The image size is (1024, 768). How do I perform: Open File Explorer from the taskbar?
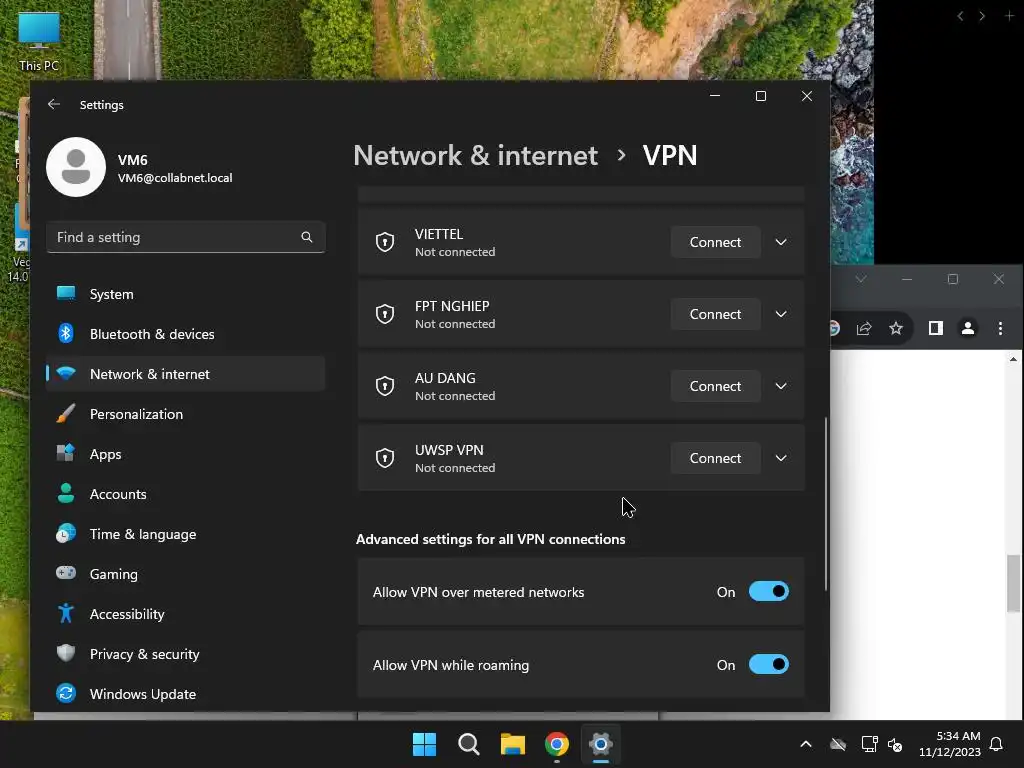(x=513, y=744)
